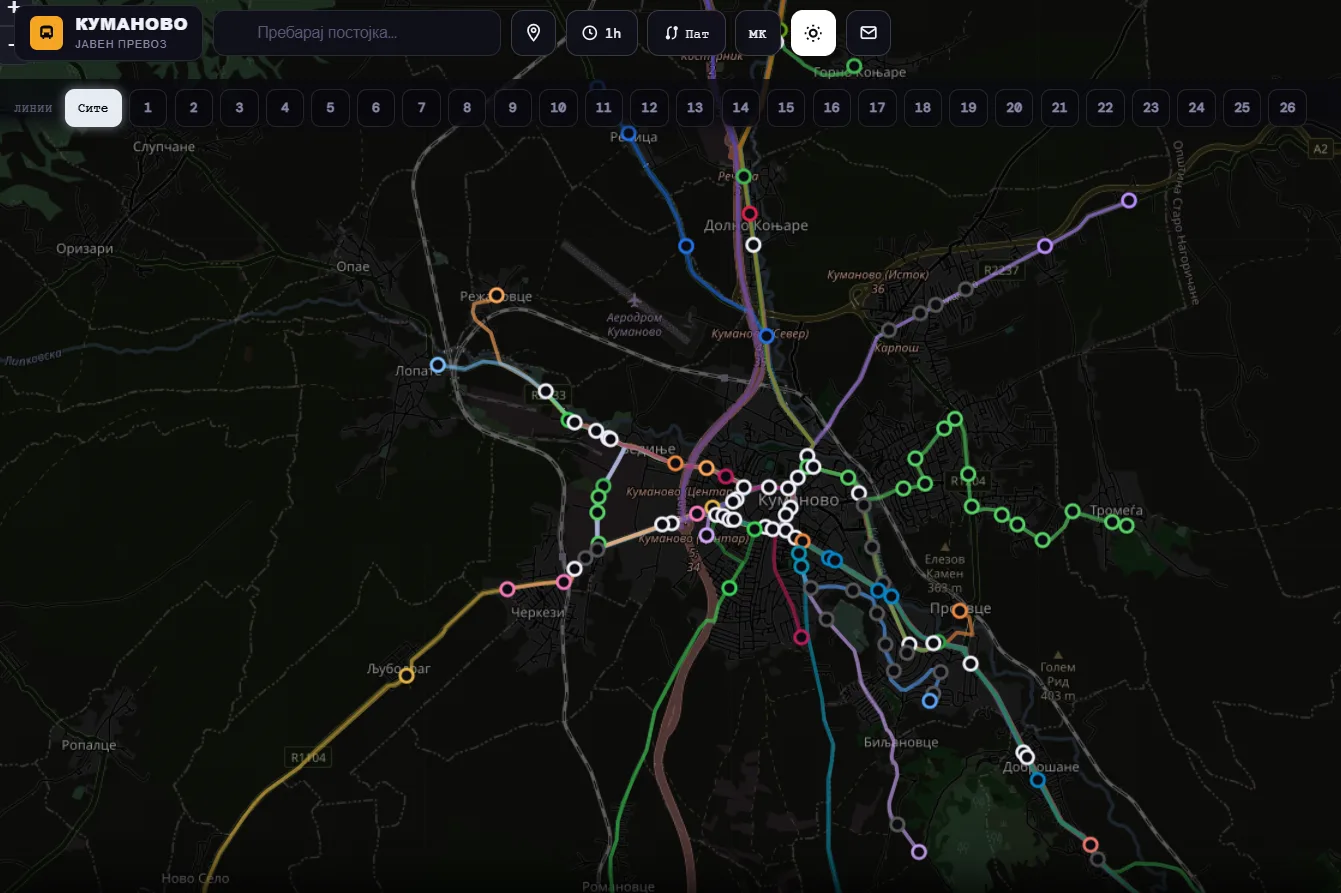Open the 1h time filter button

pos(602,33)
